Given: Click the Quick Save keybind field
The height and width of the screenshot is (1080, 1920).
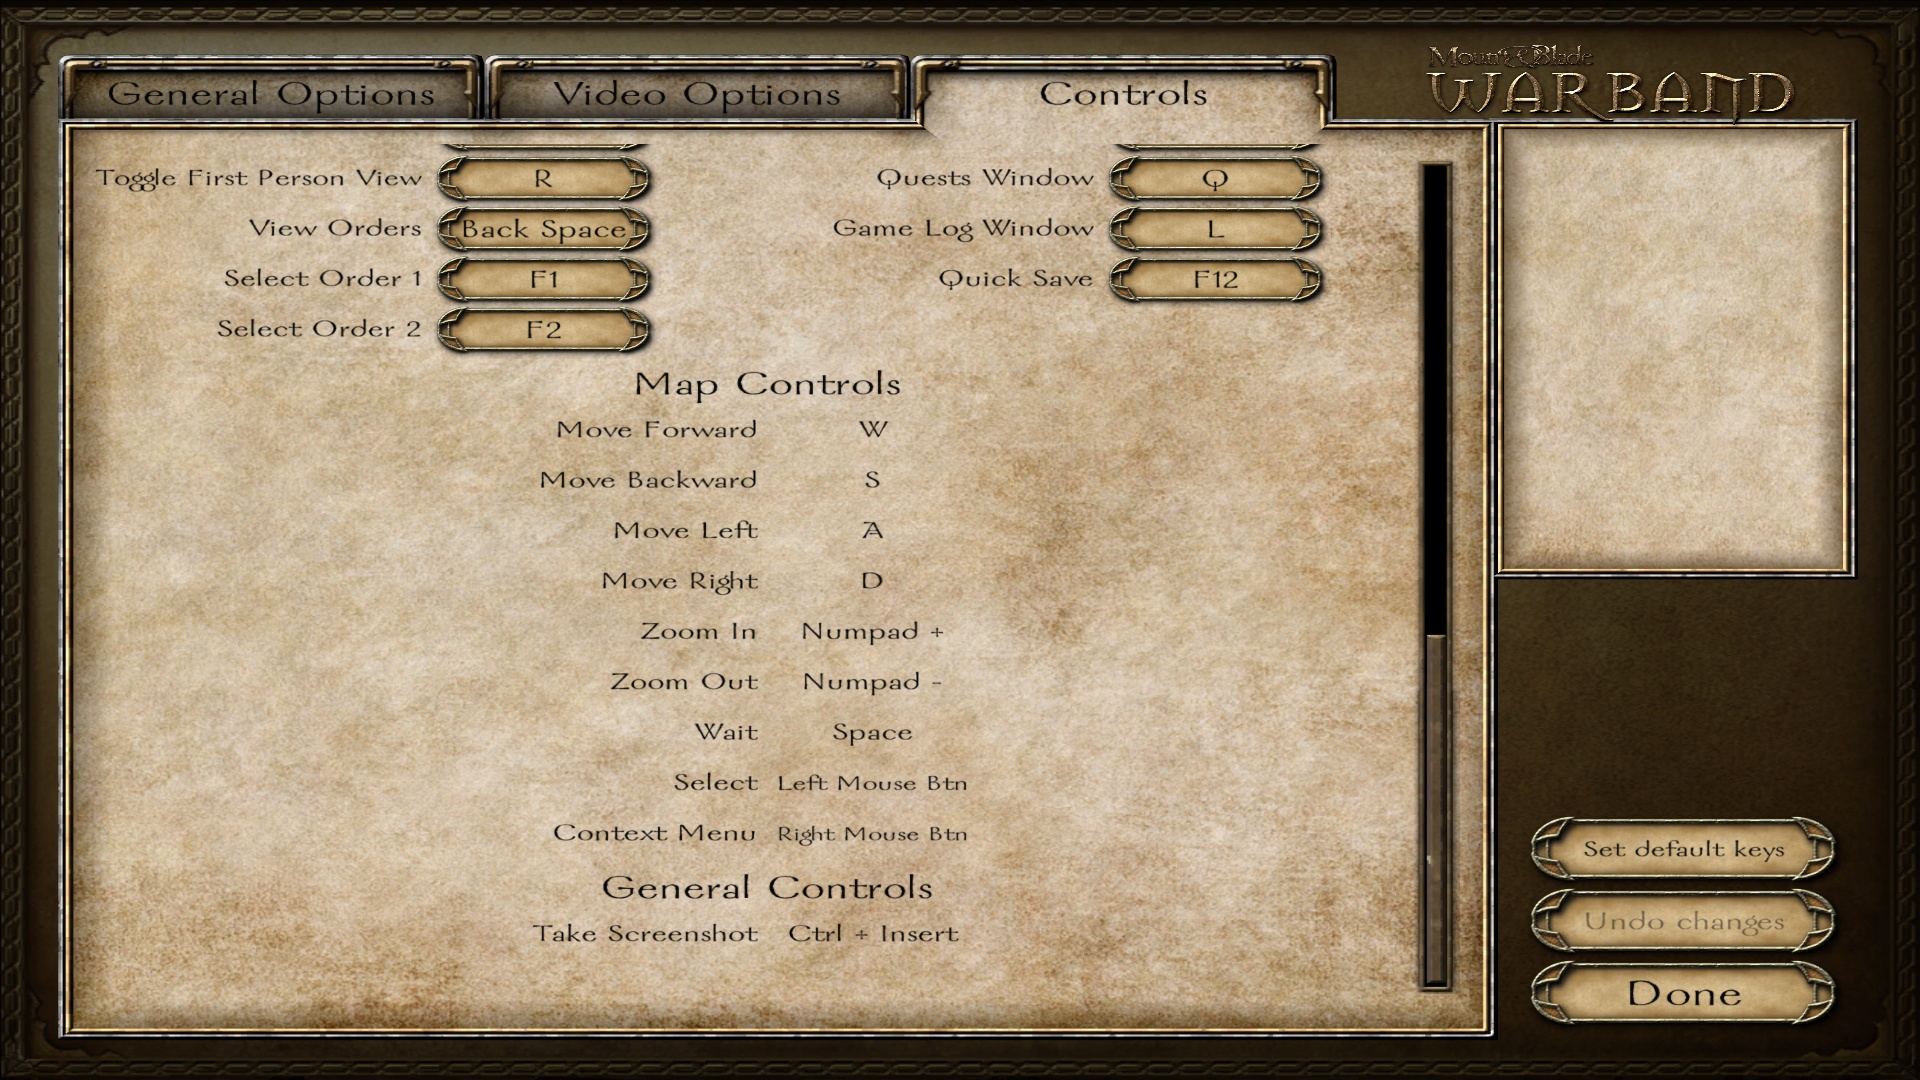Looking at the screenshot, I should (1213, 278).
